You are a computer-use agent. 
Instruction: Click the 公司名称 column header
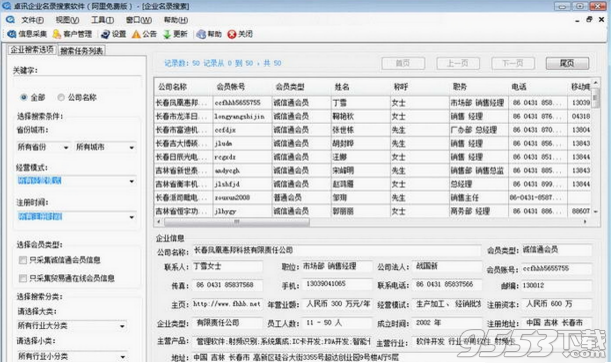(x=183, y=87)
